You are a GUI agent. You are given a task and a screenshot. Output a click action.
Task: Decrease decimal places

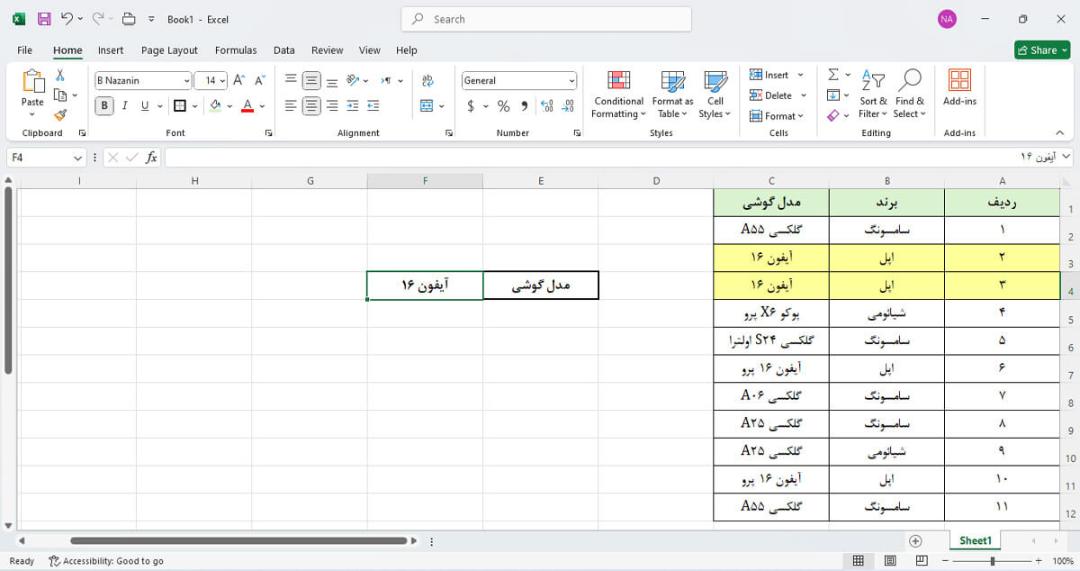[568, 105]
